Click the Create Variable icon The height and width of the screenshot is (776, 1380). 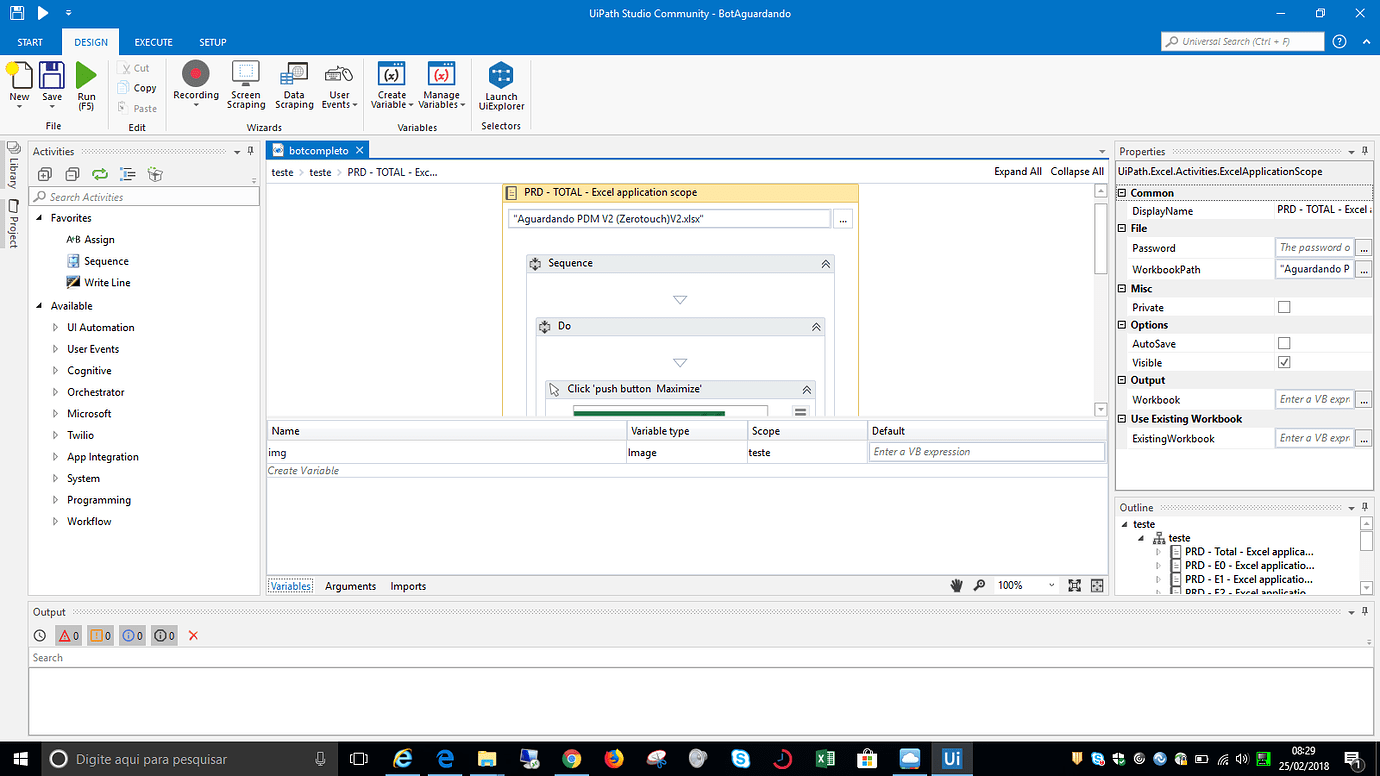point(391,75)
